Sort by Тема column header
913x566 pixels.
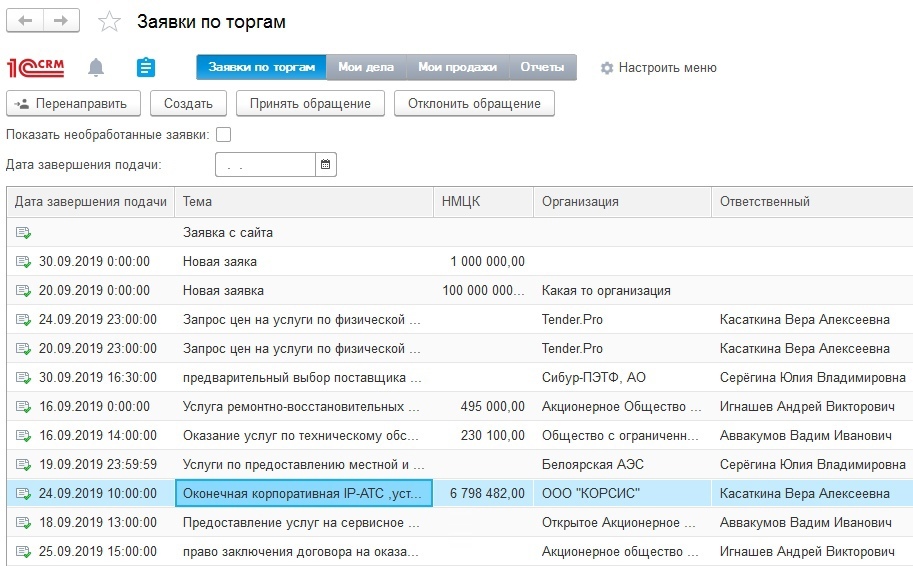pos(304,202)
